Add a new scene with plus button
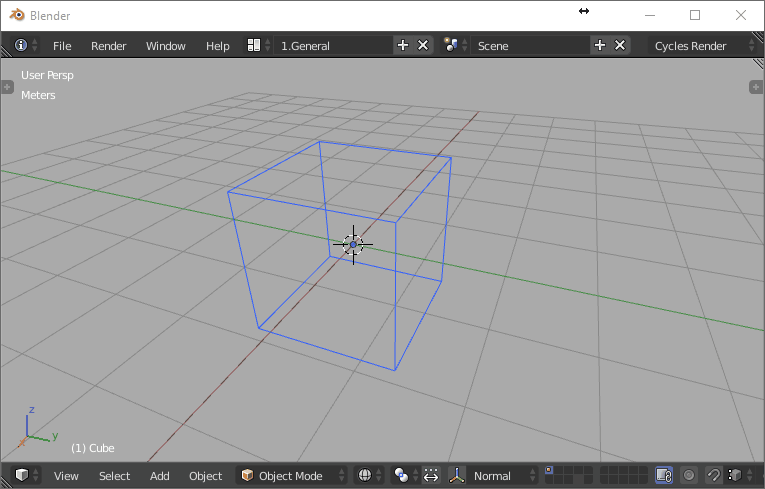765x489 pixels. click(x=600, y=45)
